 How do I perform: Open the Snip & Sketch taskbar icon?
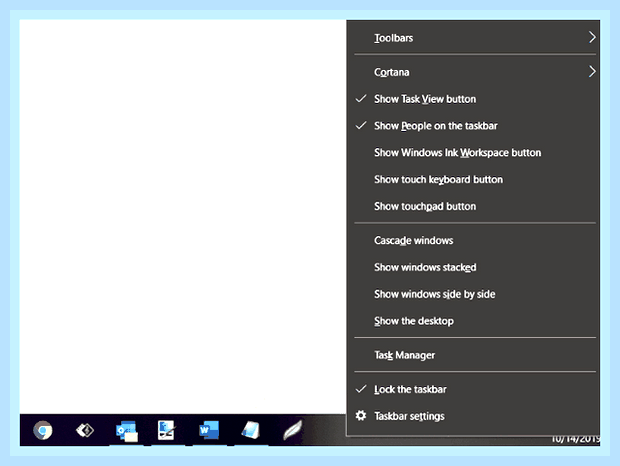[x=166, y=430]
